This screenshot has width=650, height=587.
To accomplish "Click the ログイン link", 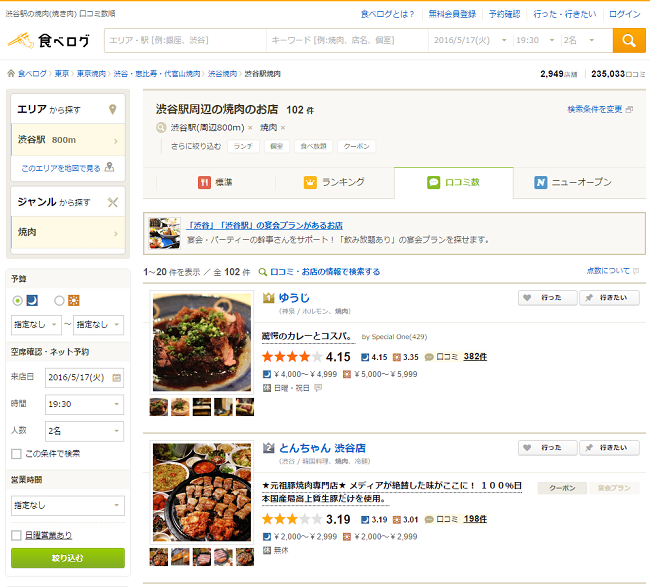I will point(624,14).
